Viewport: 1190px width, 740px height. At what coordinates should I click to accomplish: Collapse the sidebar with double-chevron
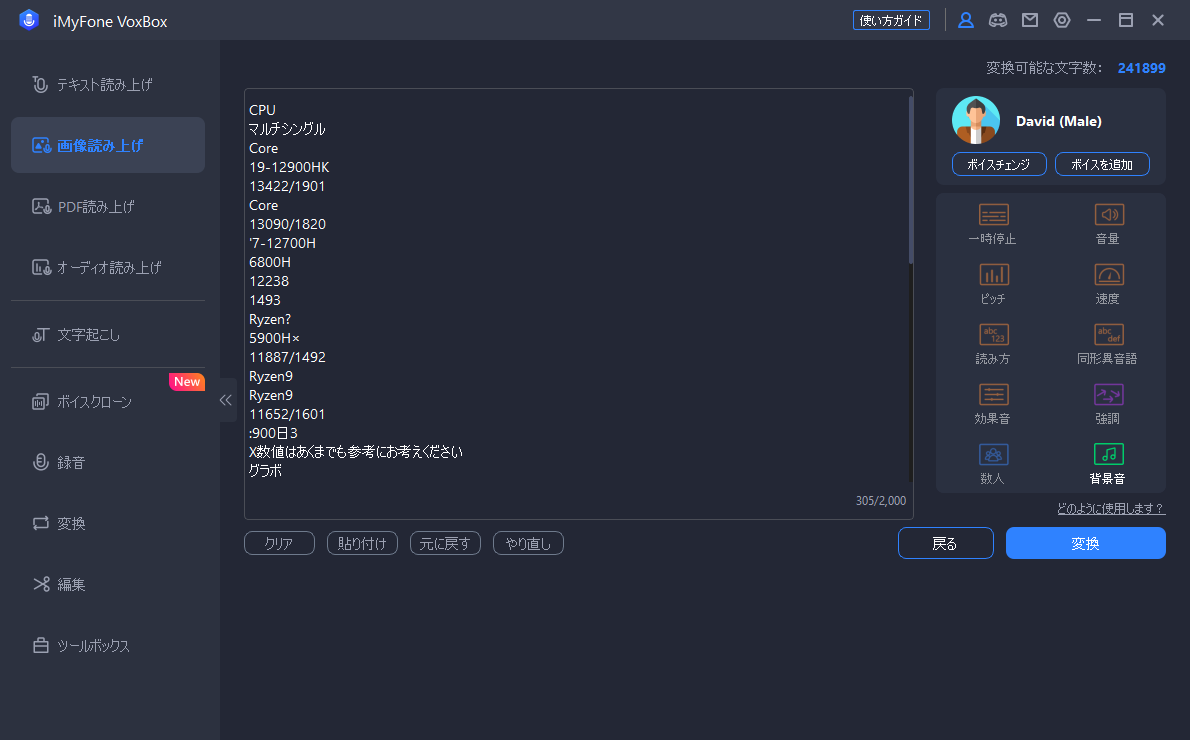(x=225, y=400)
